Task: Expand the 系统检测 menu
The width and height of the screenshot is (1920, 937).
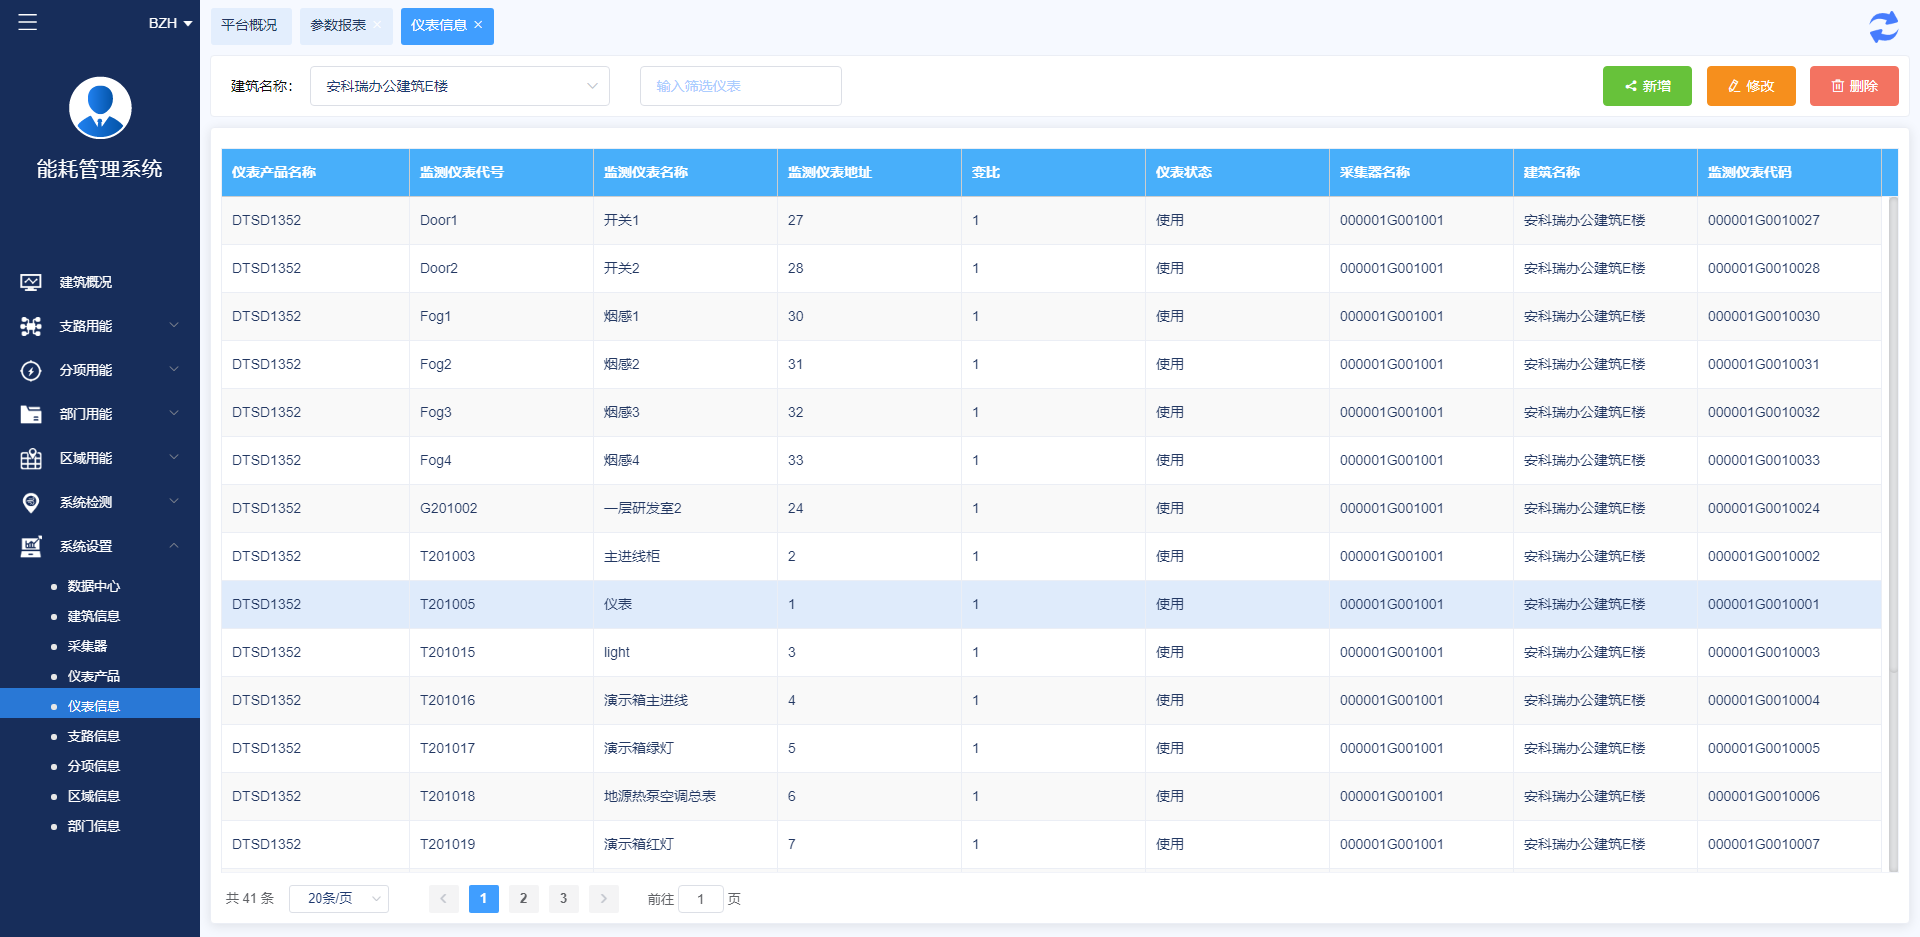Action: point(174,501)
